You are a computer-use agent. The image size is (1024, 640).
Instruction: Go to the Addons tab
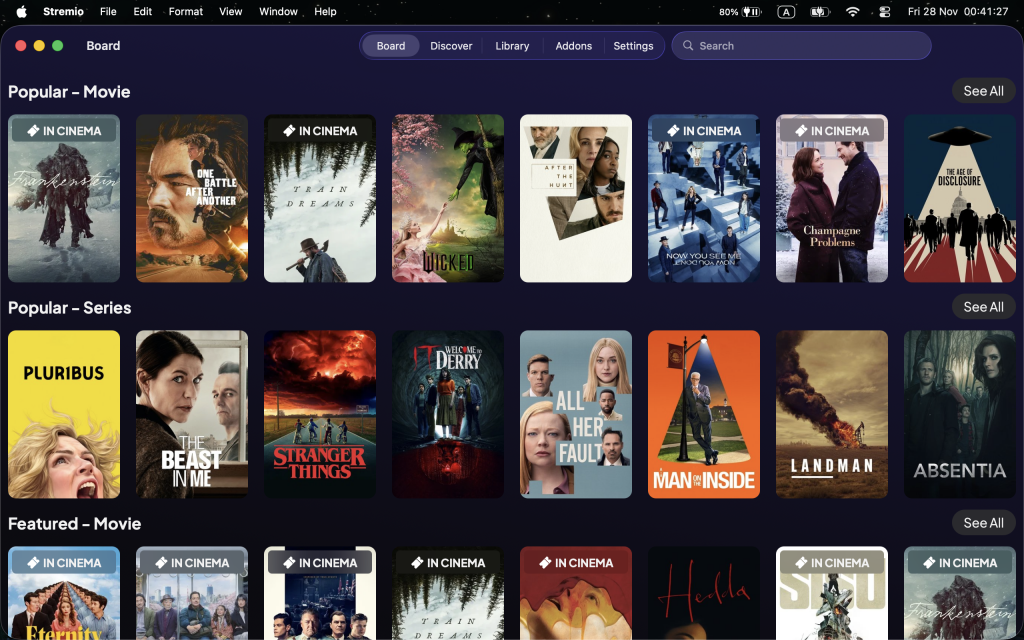(573, 46)
